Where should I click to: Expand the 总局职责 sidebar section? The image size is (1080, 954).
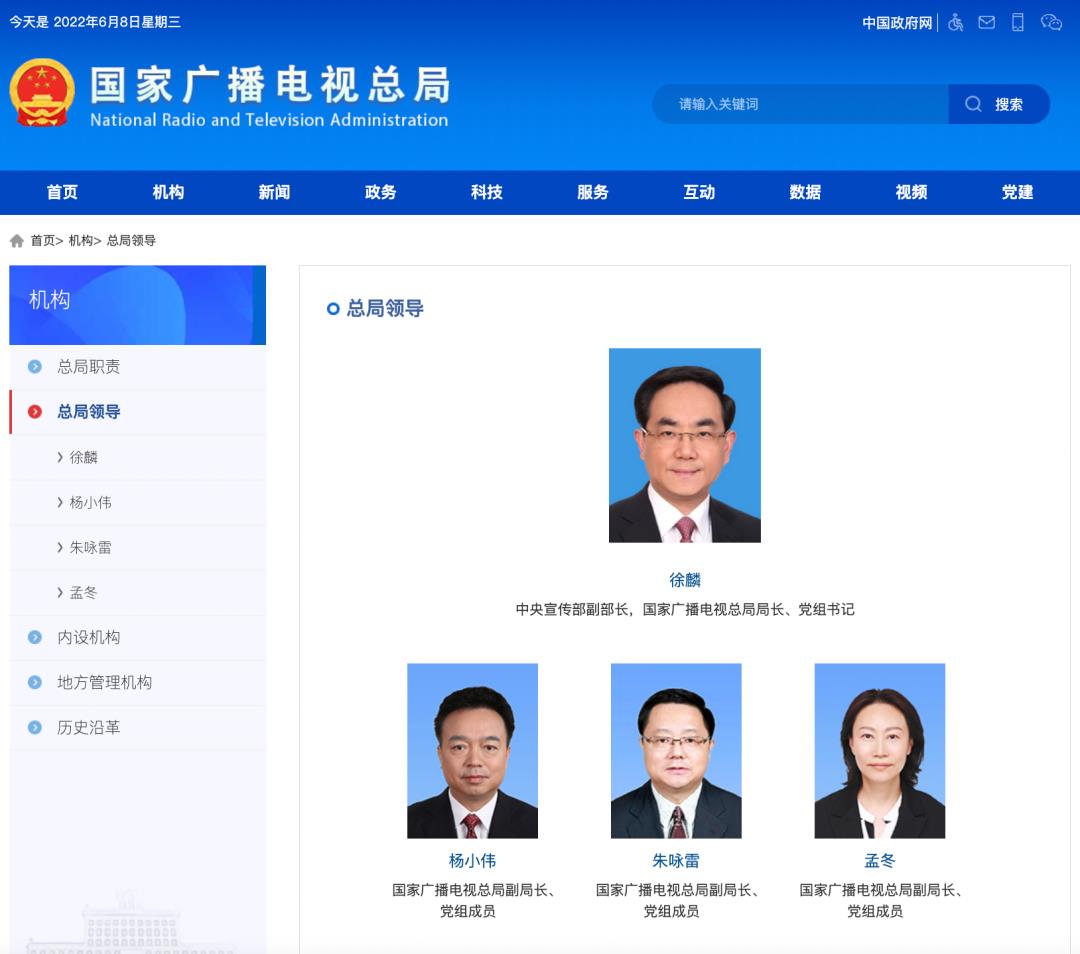(88, 367)
